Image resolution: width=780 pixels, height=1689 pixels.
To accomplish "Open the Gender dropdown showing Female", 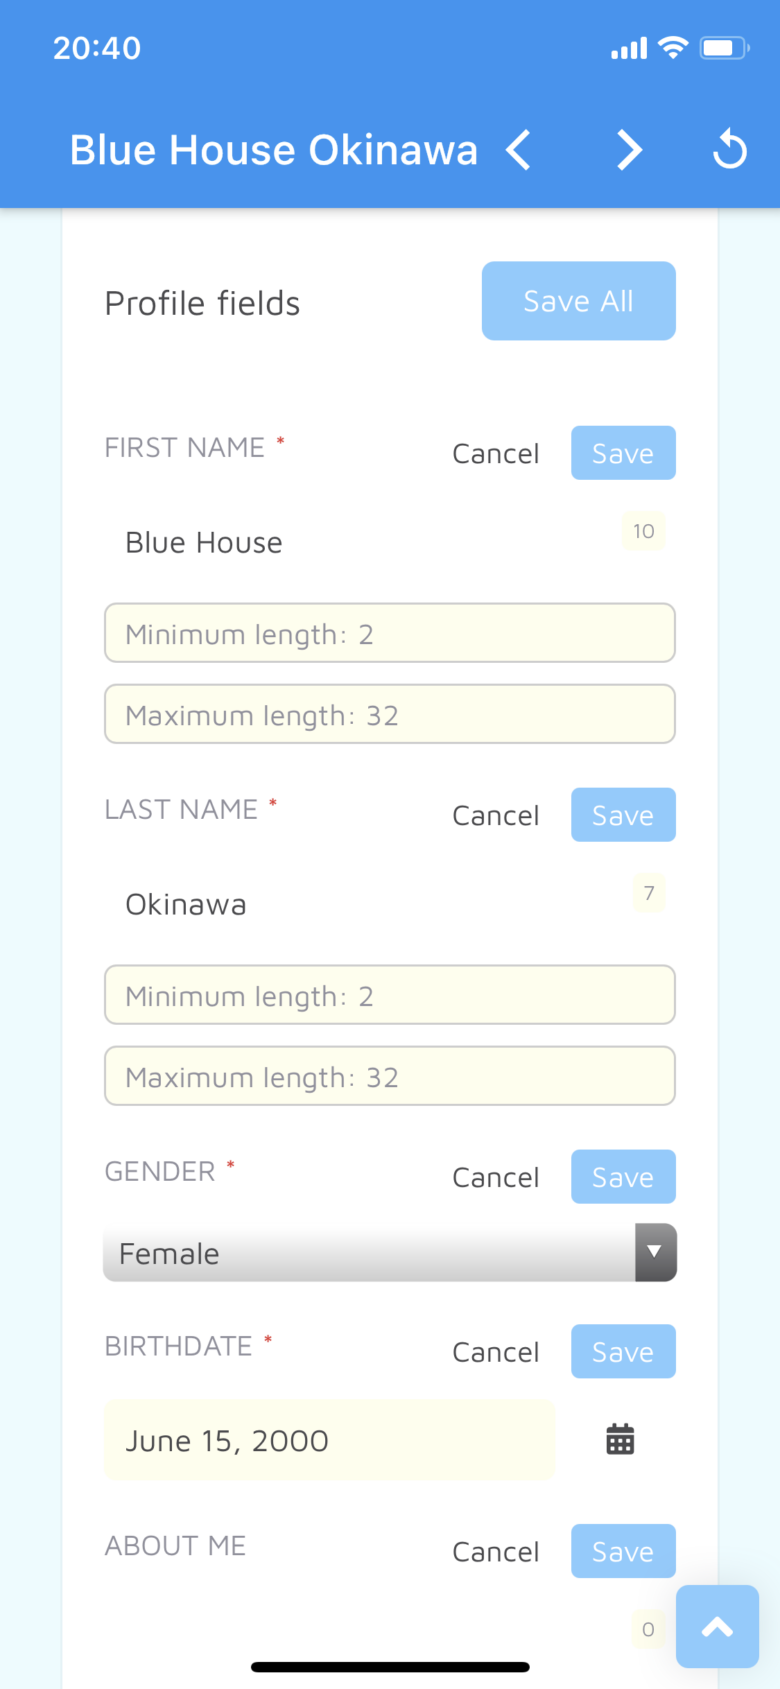I will click(x=370, y=1253).
